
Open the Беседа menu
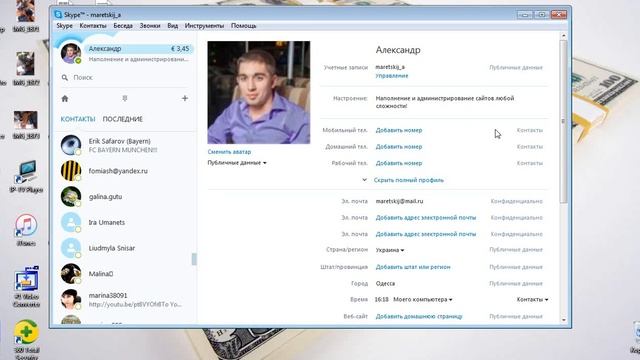pyautogui.click(x=123, y=26)
